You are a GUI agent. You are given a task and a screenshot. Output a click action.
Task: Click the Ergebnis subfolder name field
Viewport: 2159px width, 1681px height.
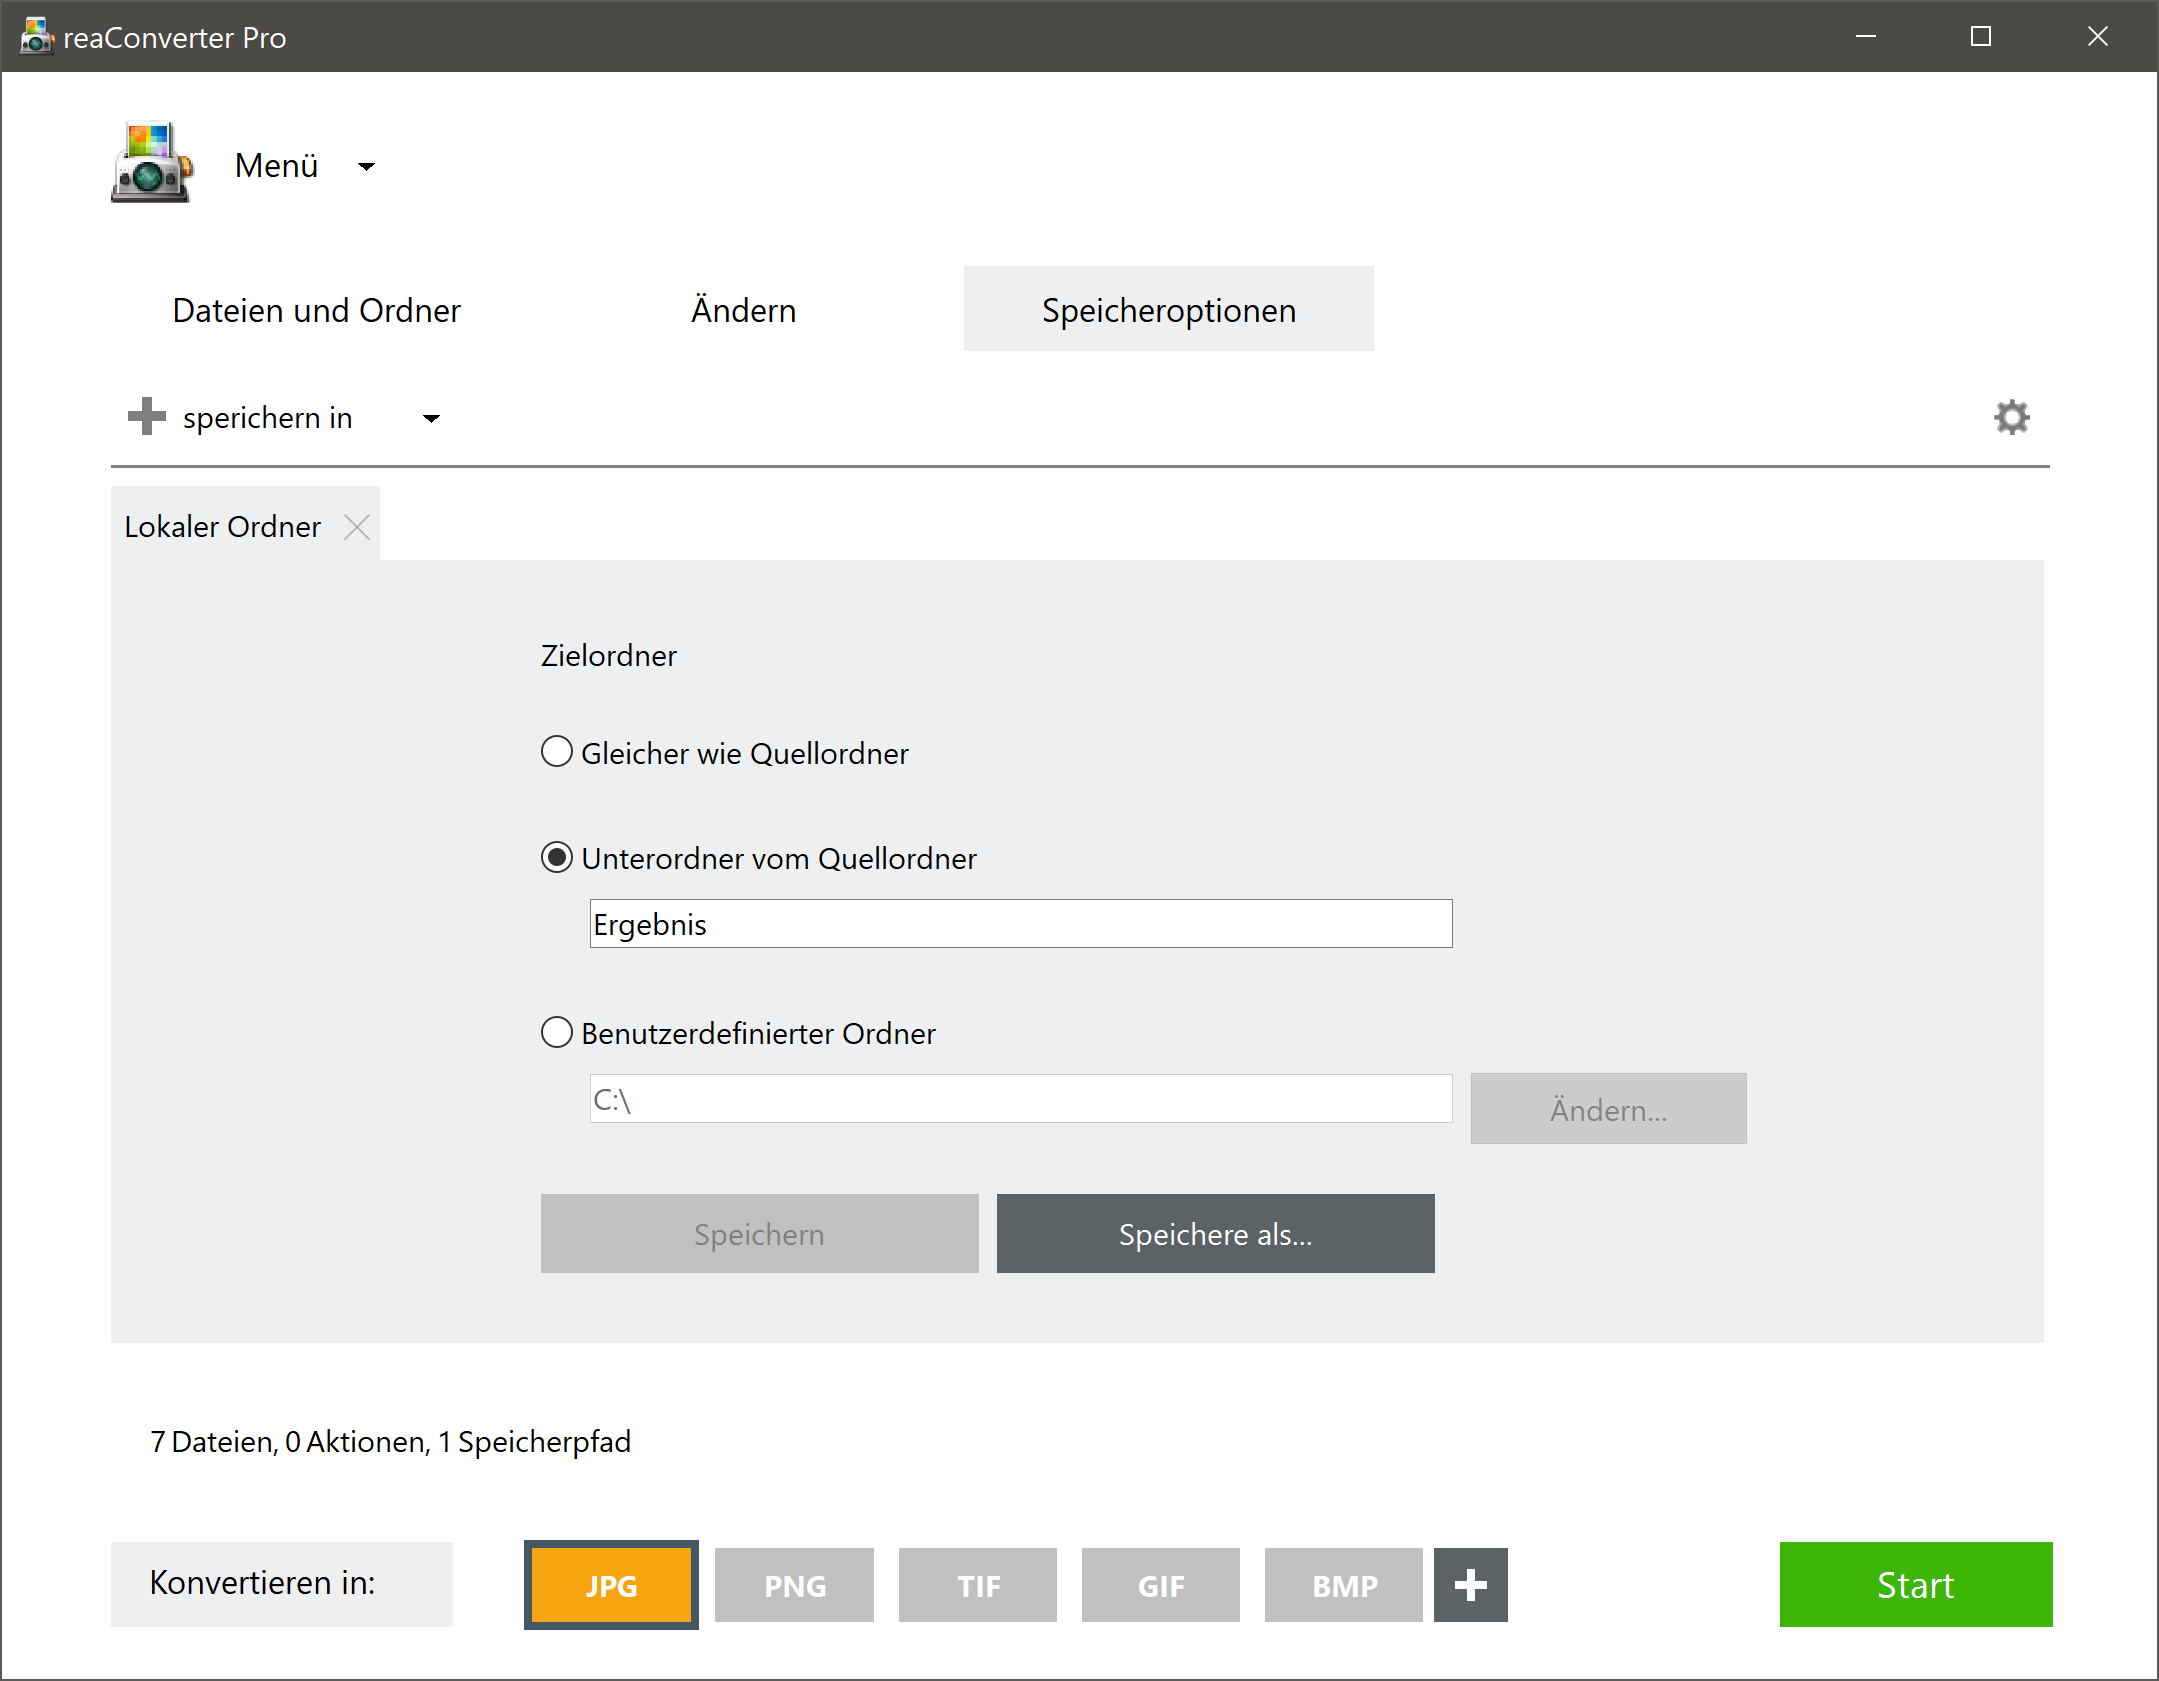(x=1021, y=923)
